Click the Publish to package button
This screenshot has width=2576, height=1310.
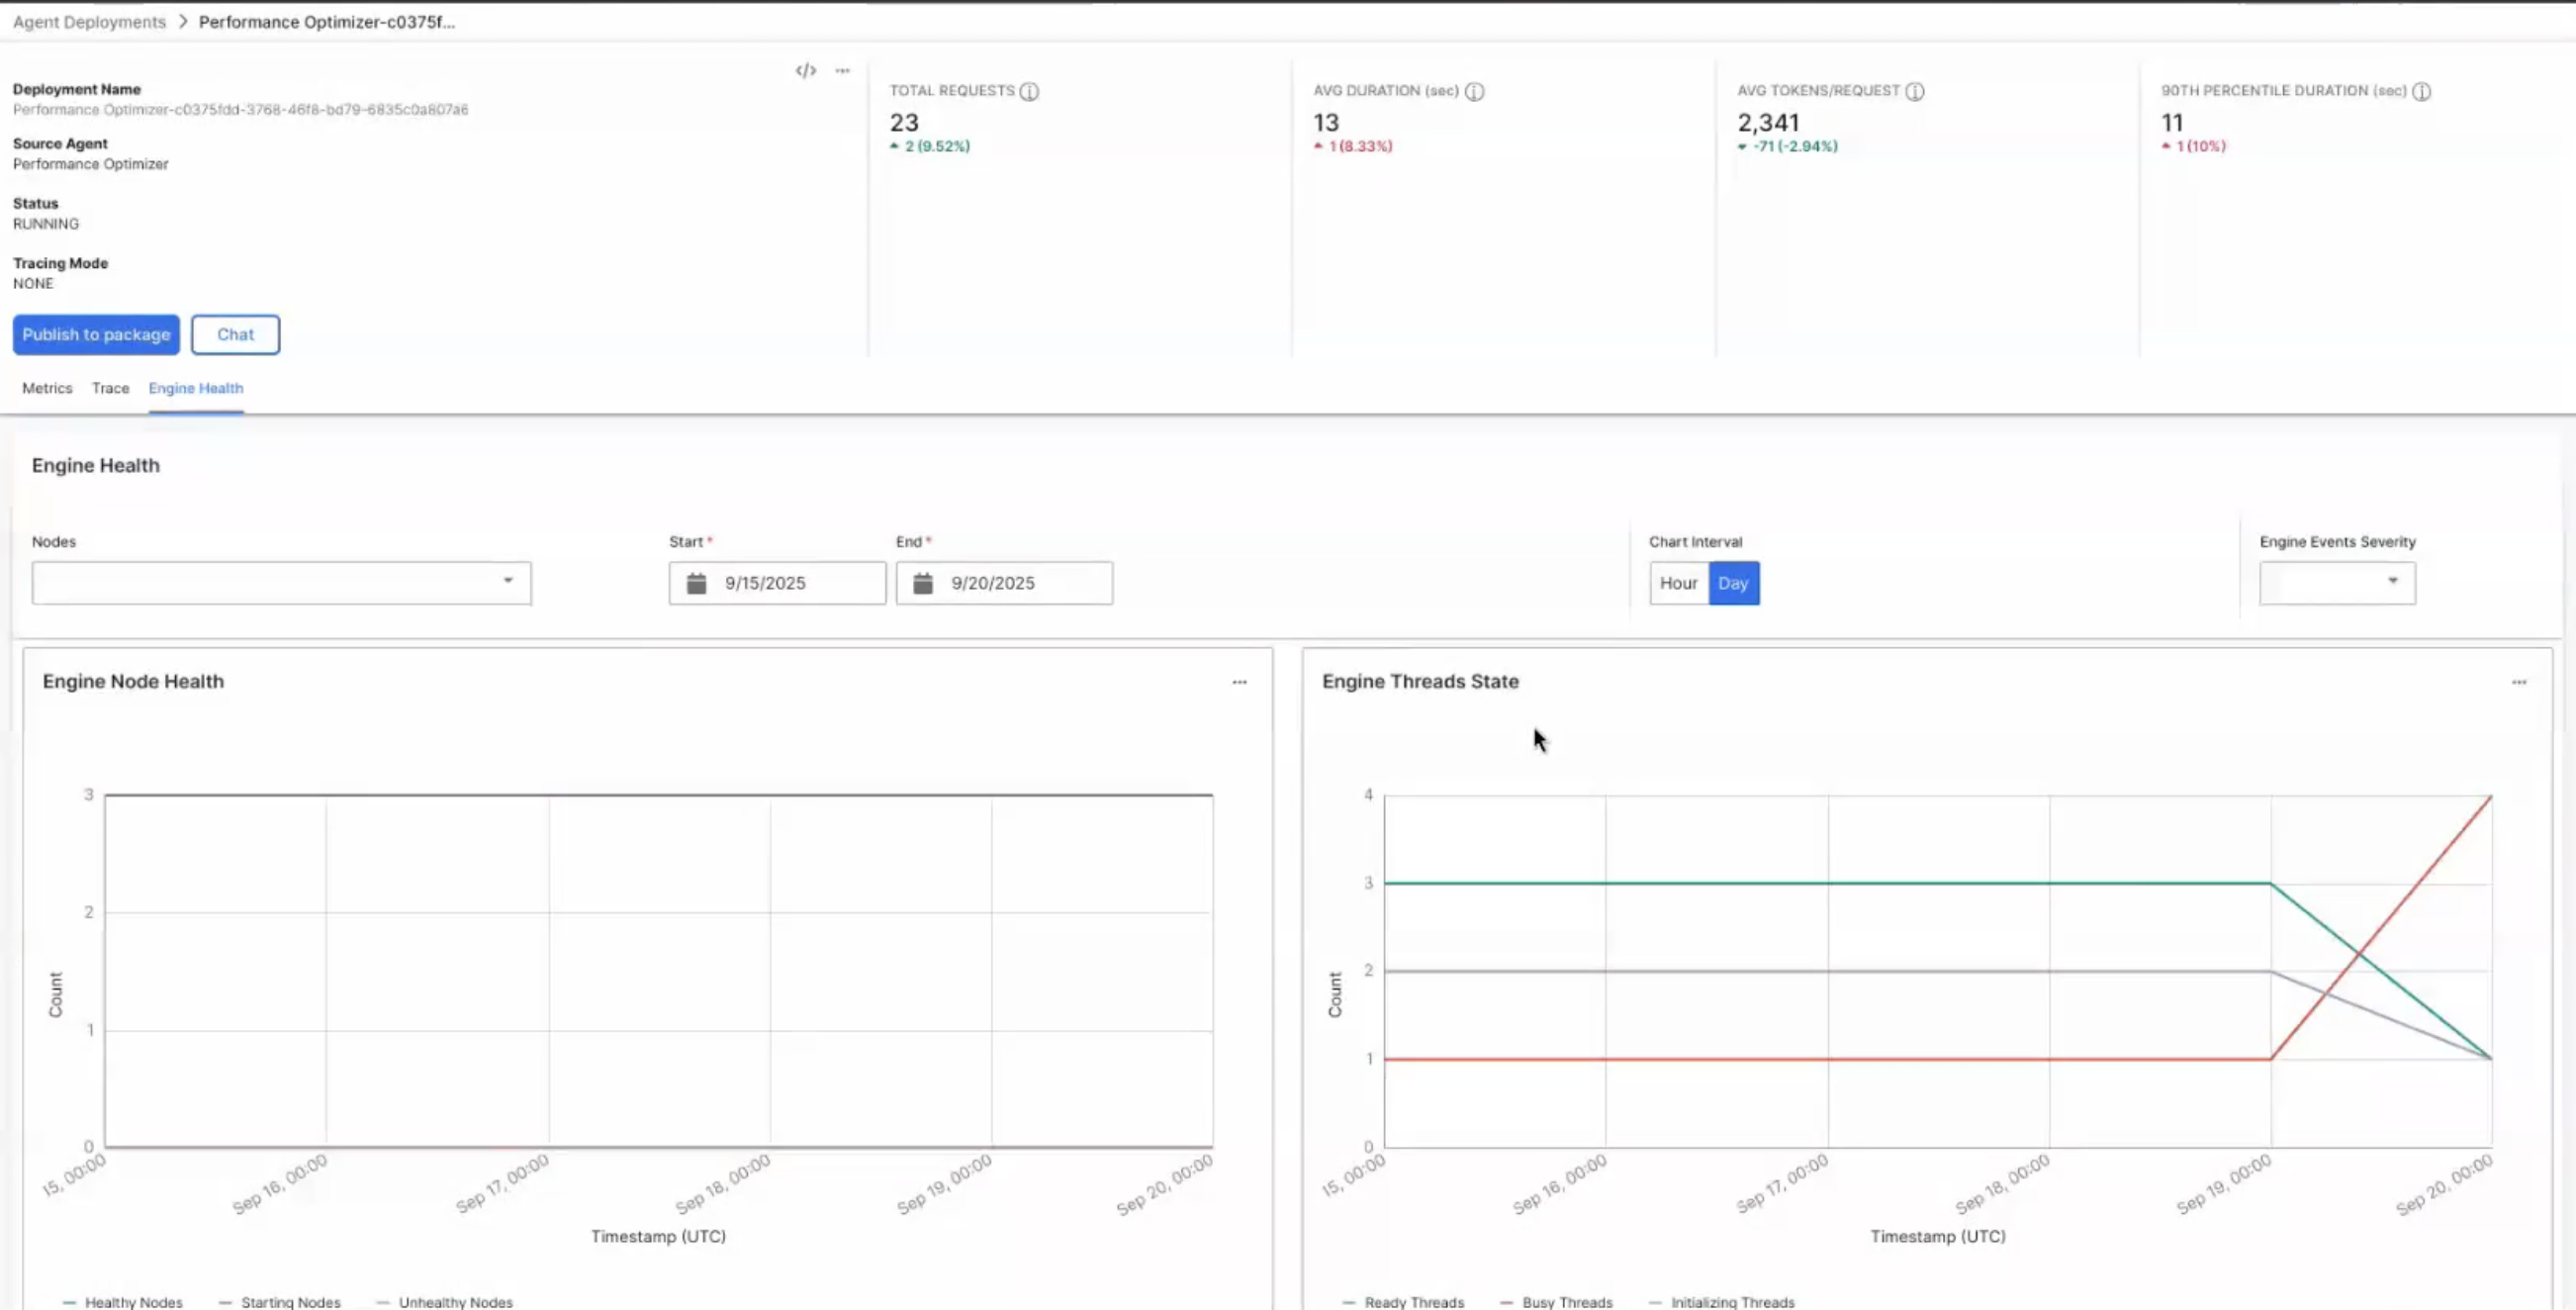click(96, 334)
